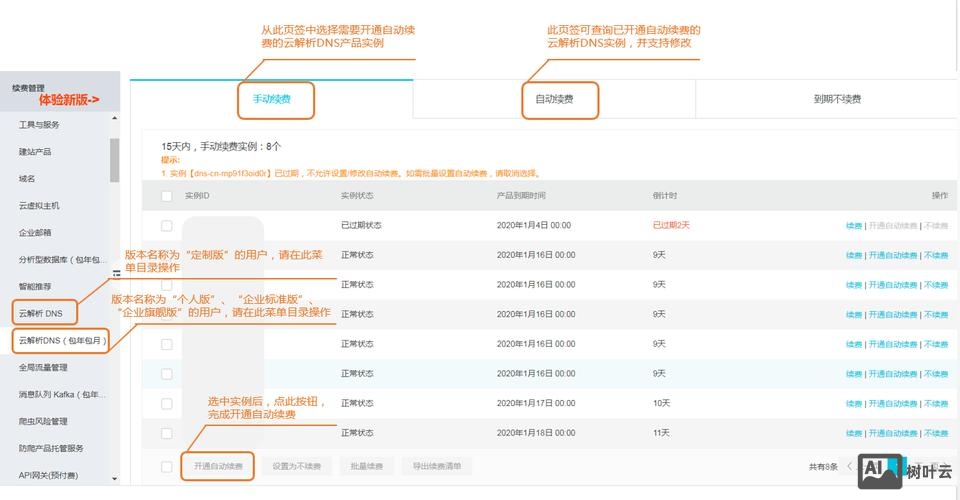Open 建站产品 in the sidebar
The image size is (960, 500).
coord(35,152)
